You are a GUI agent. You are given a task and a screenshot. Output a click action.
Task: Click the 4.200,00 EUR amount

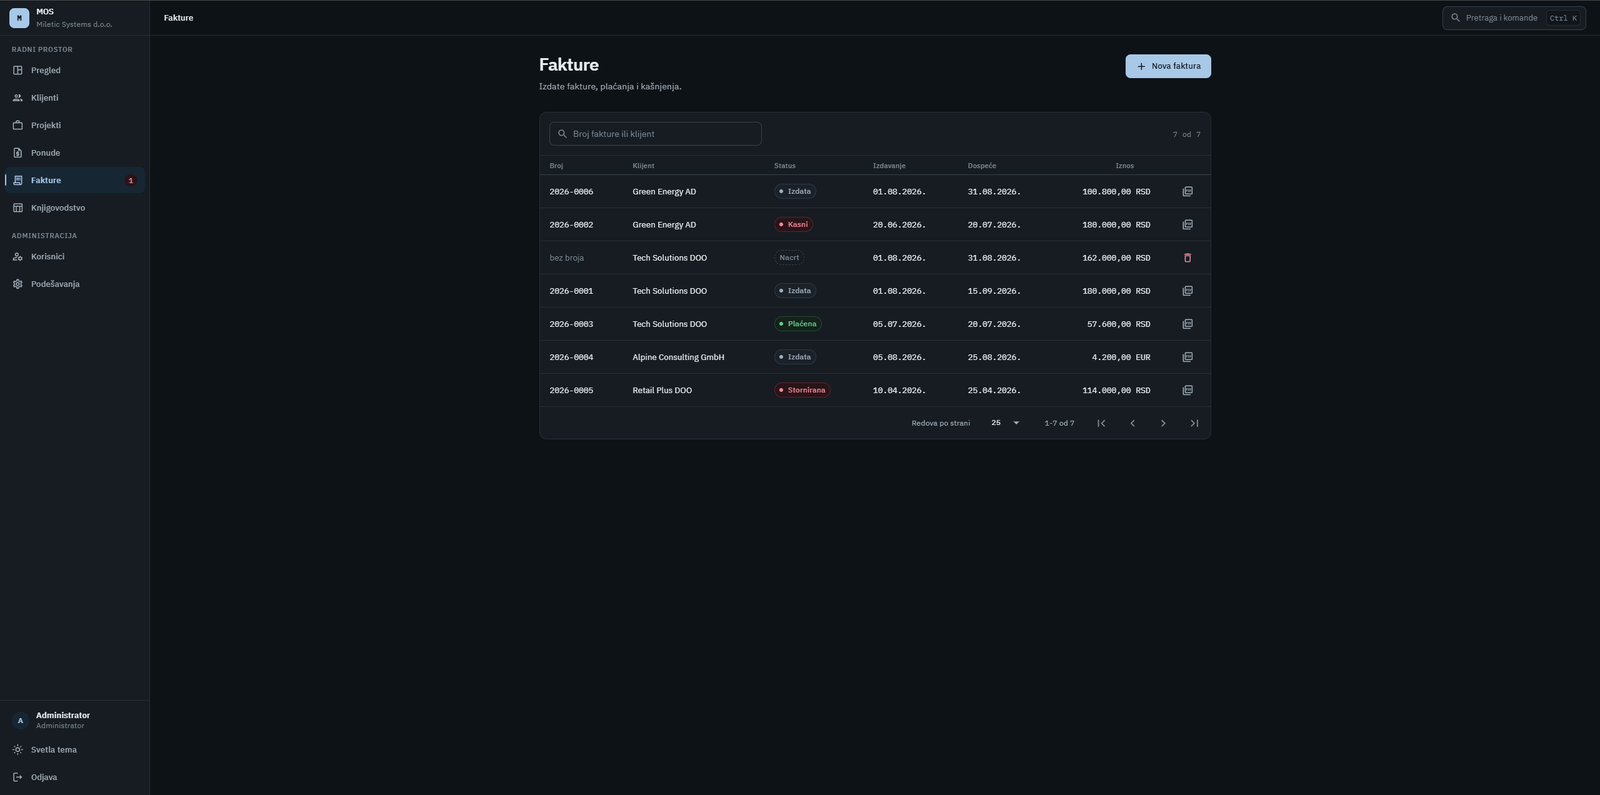tap(1121, 357)
